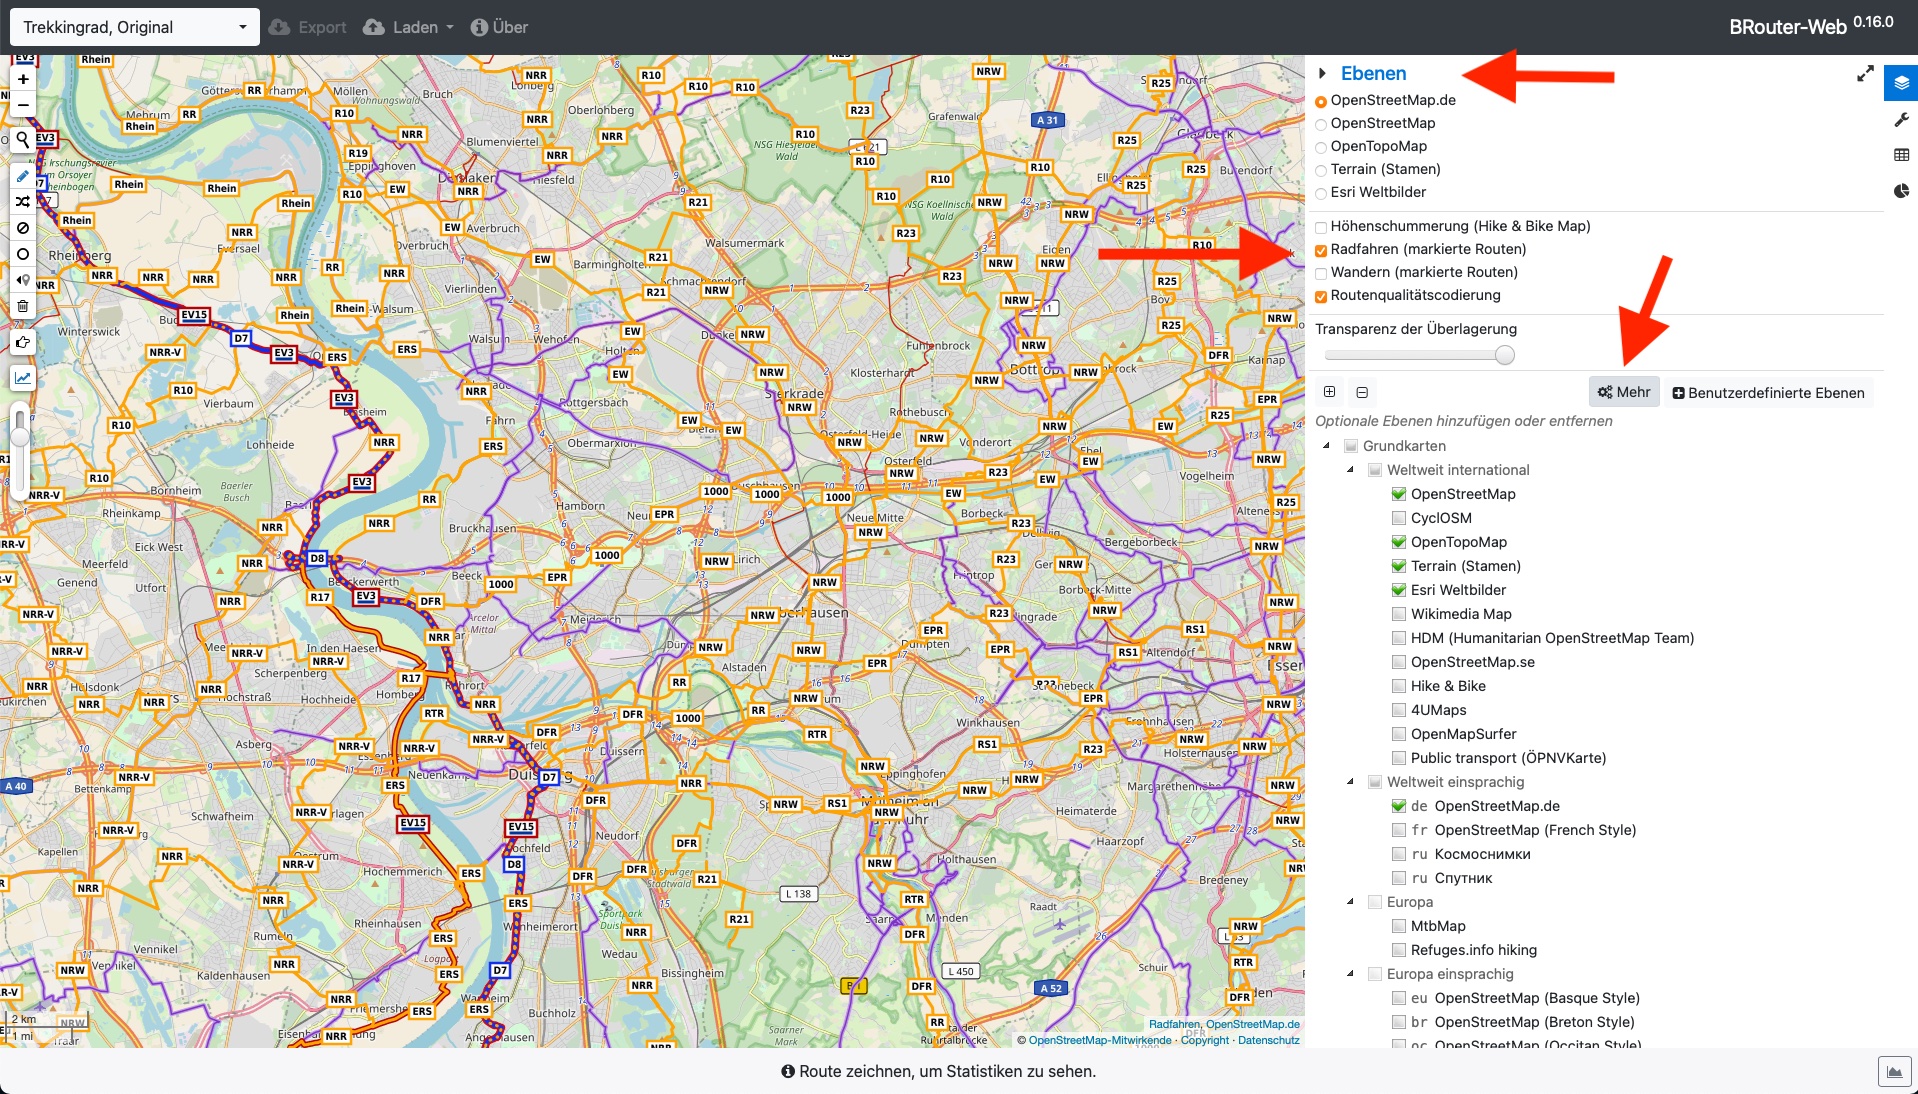The width and height of the screenshot is (1918, 1094).
Task: Activate the pencil draw-route tool
Action: pos(23,176)
